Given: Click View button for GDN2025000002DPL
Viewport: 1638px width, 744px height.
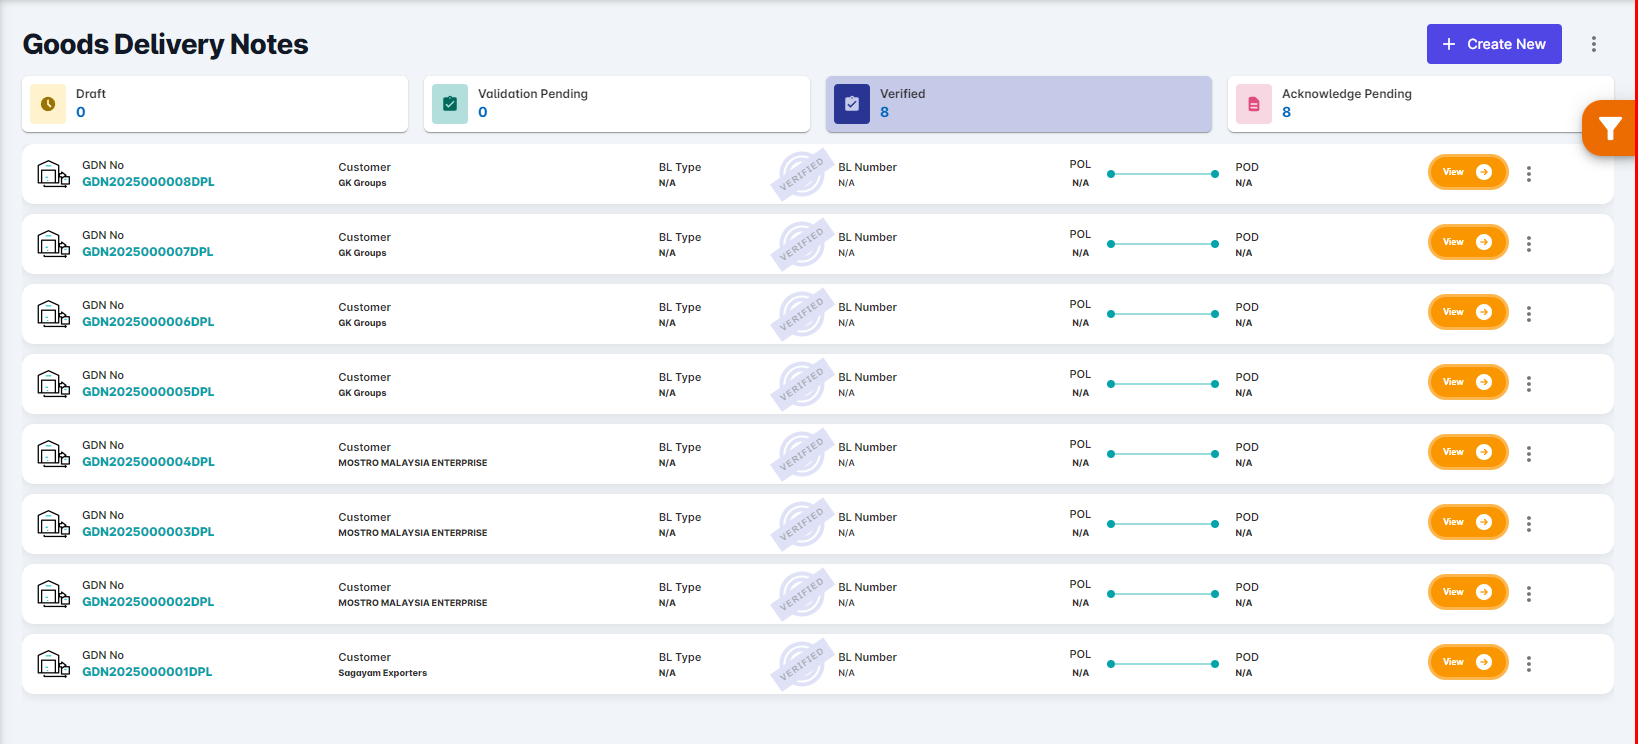Looking at the screenshot, I should [1467, 592].
